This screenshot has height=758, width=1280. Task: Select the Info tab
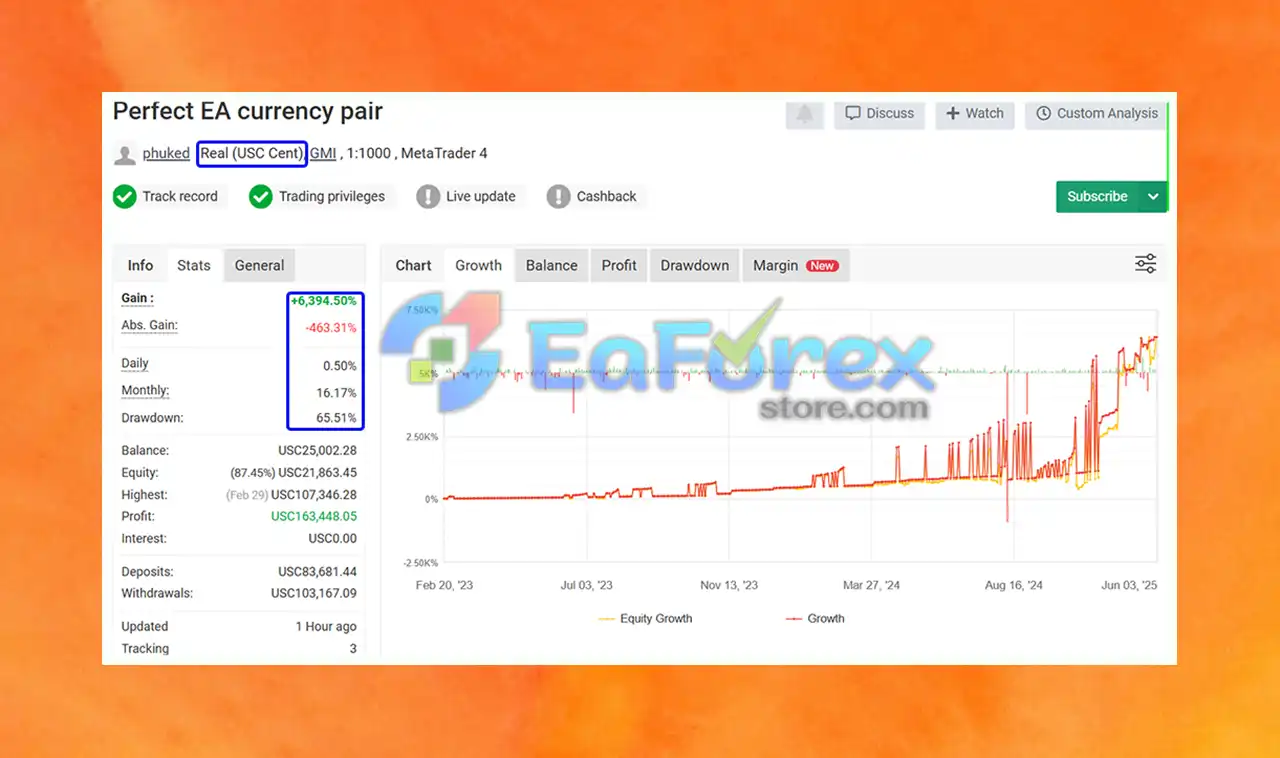(140, 265)
